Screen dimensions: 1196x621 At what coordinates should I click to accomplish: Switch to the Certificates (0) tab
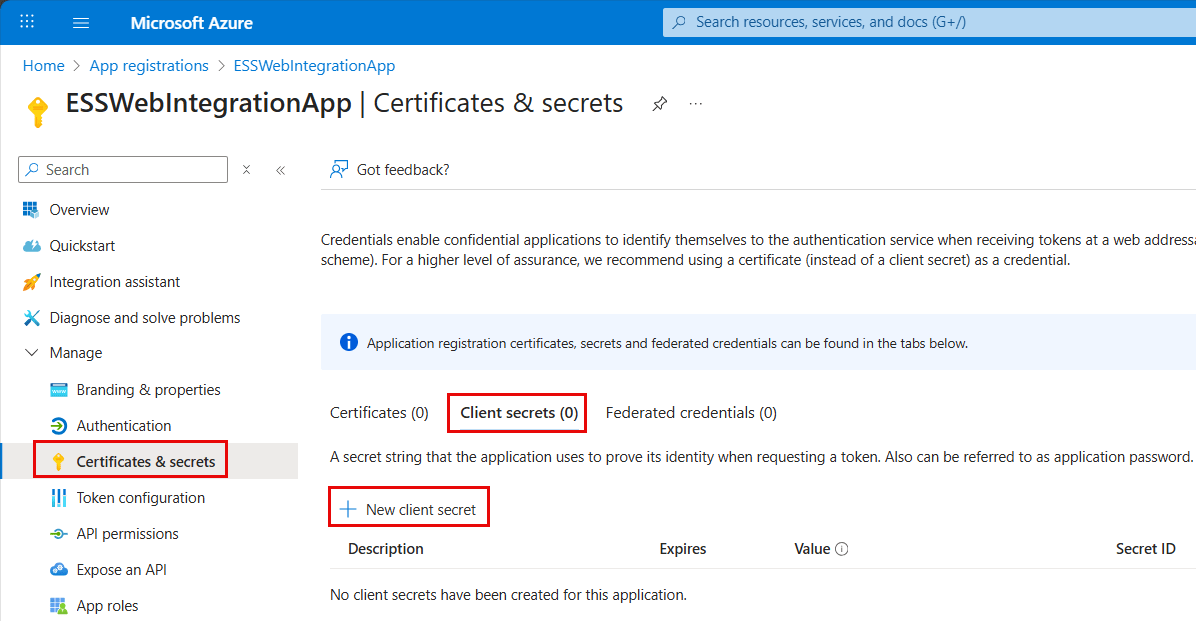click(x=379, y=413)
